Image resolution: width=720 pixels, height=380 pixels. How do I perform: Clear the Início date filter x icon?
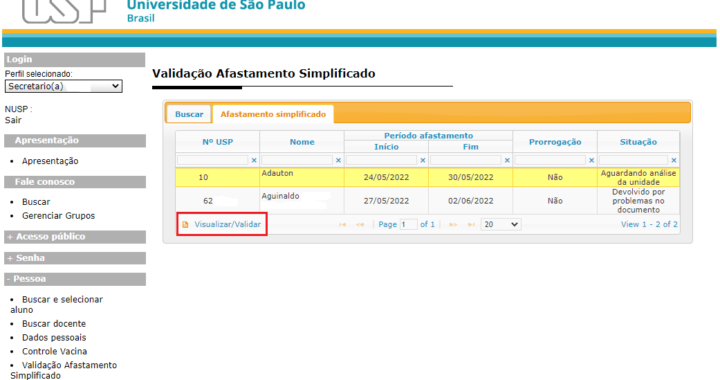(423, 160)
